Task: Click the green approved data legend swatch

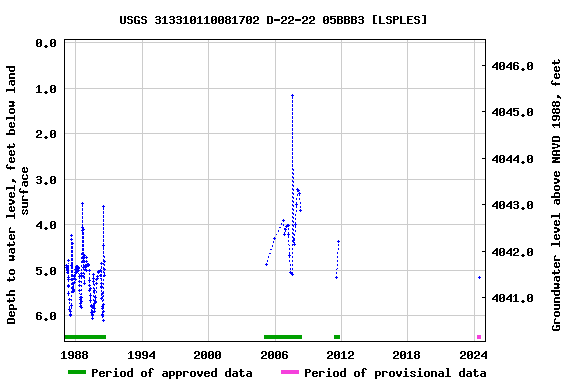Action: point(77,372)
